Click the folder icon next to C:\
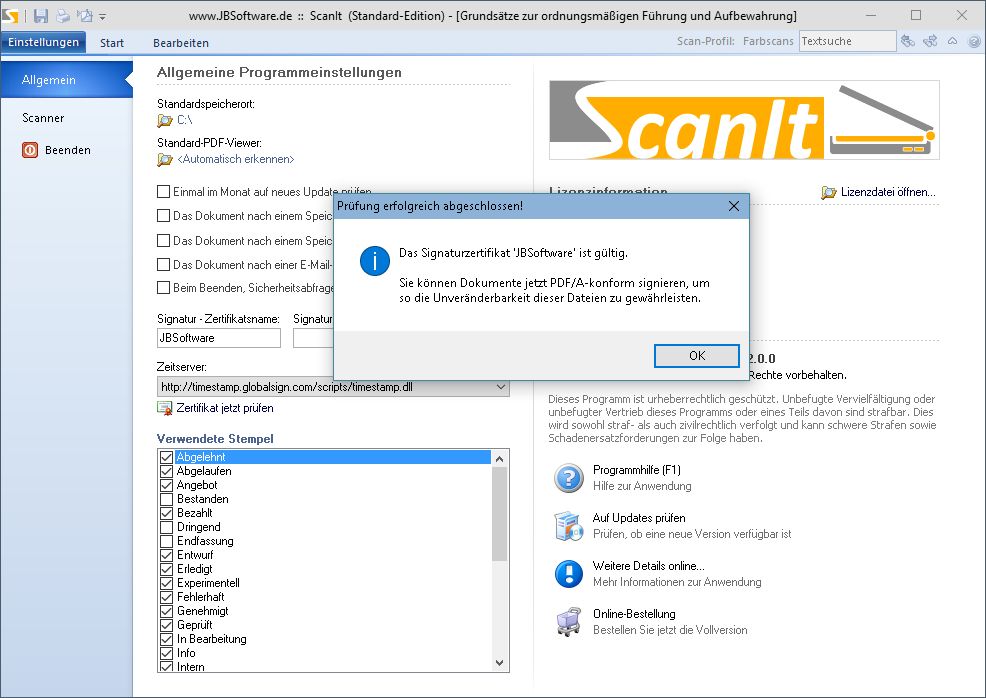The width and height of the screenshot is (986, 698). tap(165, 121)
